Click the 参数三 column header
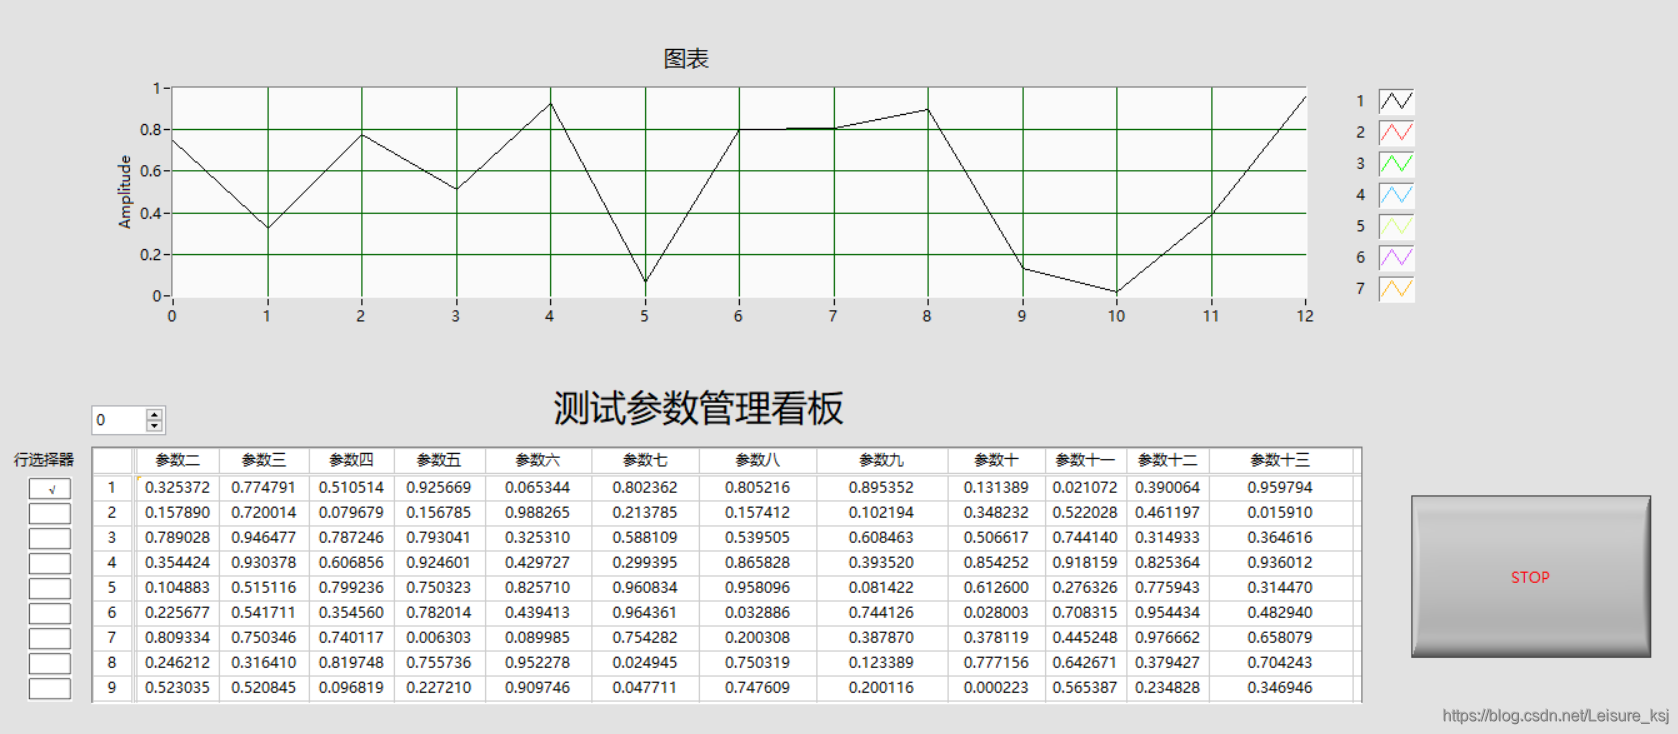The image size is (1678, 734). click(264, 460)
